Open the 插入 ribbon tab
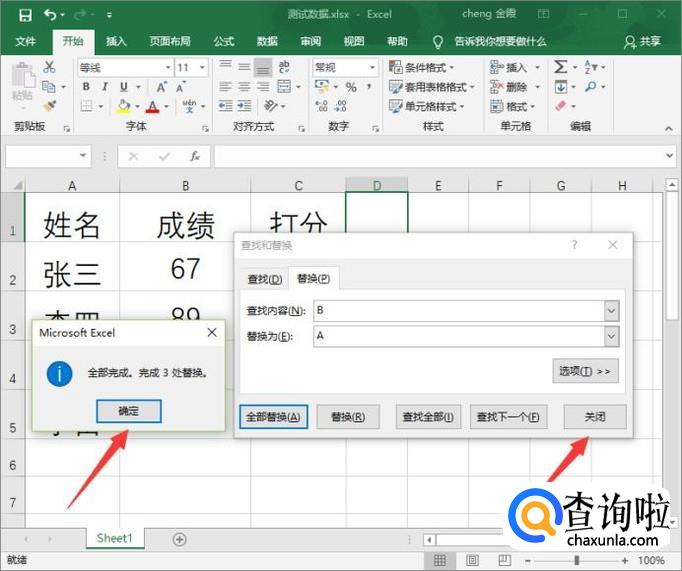682x571 pixels. coord(116,41)
